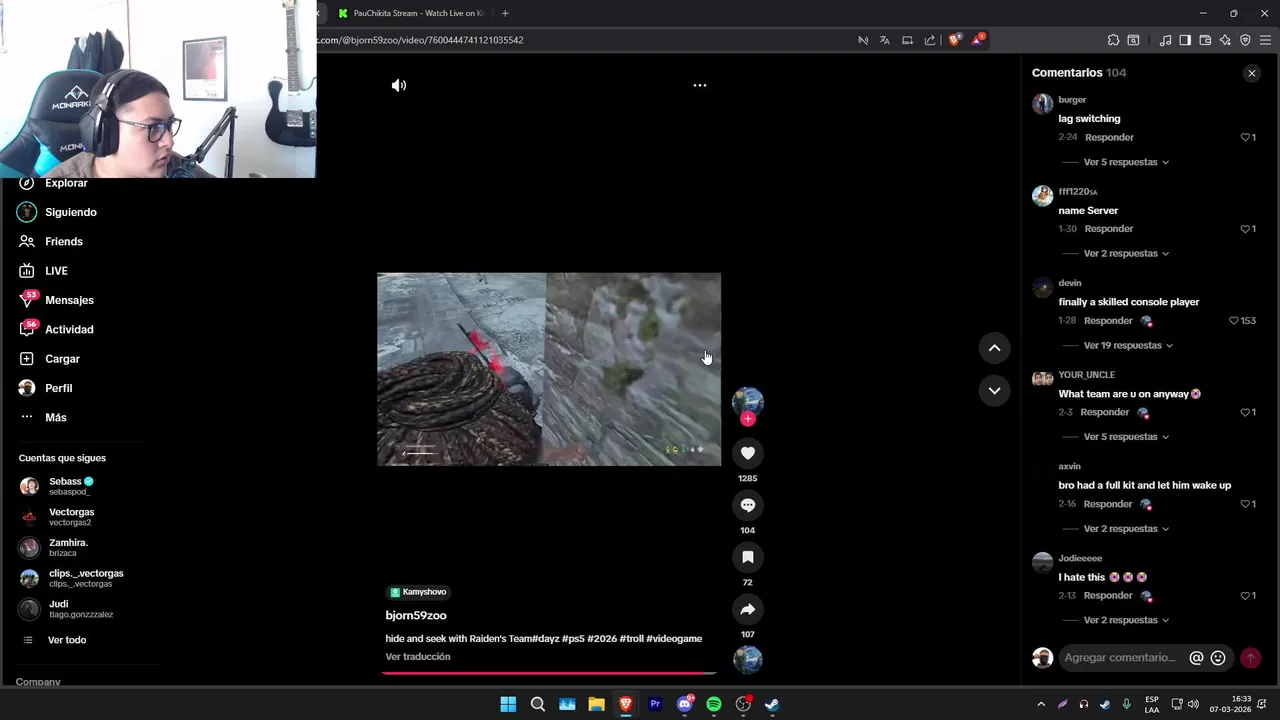Like devin's comment with 153 likes

pyautogui.click(x=1234, y=321)
